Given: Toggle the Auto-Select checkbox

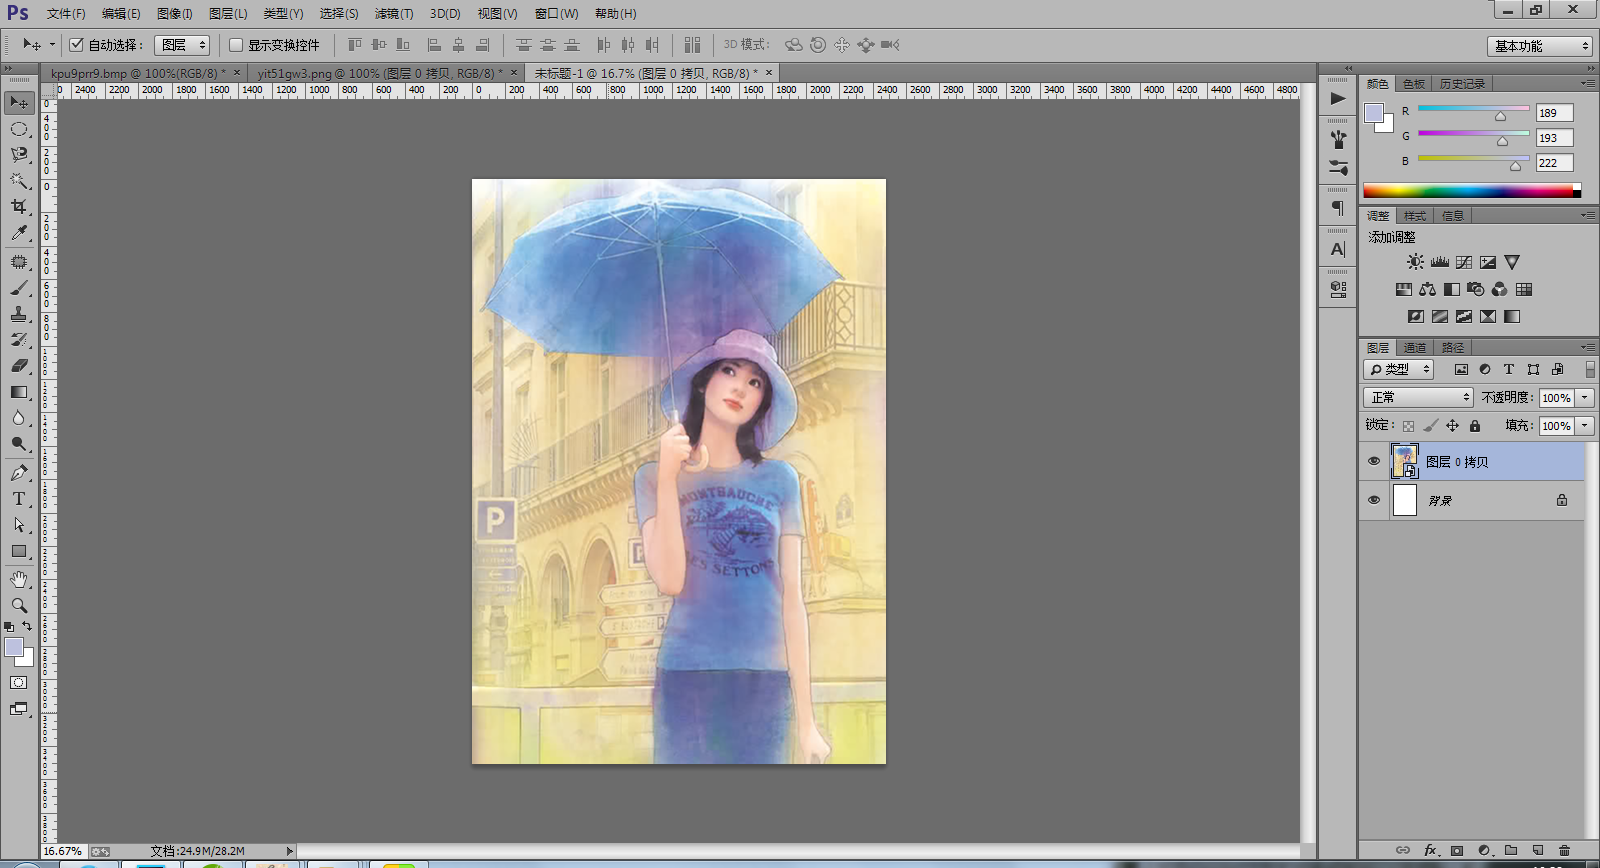Looking at the screenshot, I should [x=76, y=45].
